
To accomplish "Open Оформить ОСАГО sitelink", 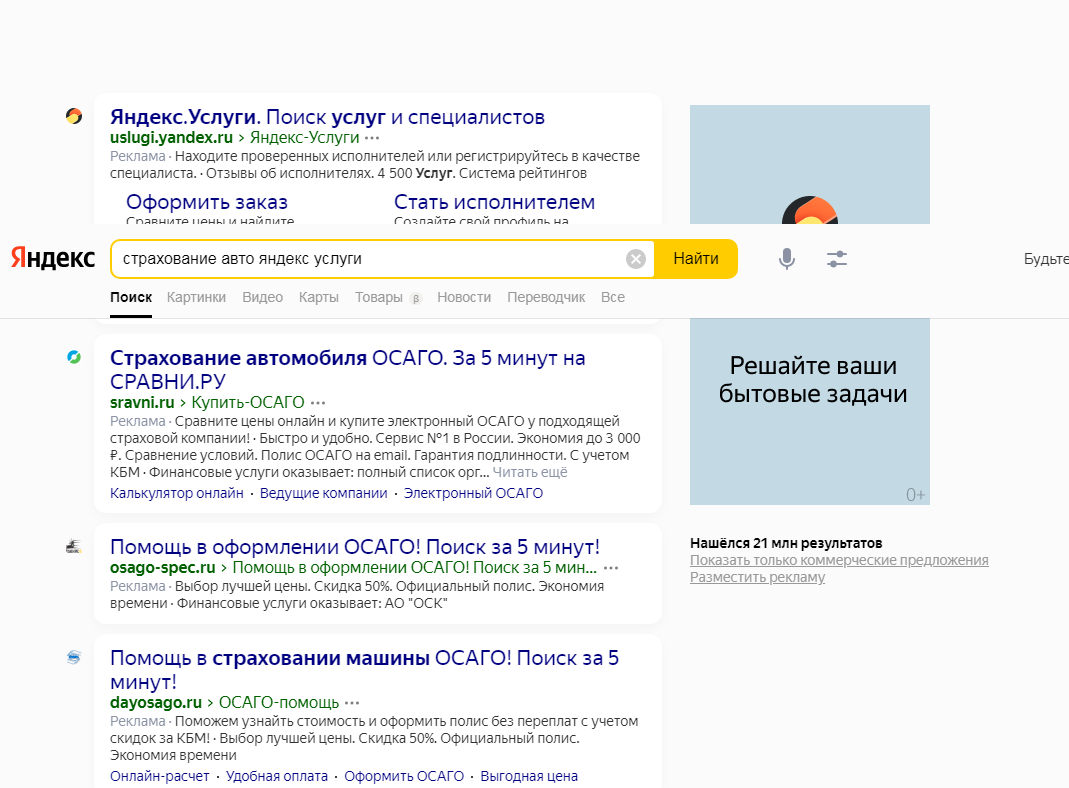I will click(404, 776).
